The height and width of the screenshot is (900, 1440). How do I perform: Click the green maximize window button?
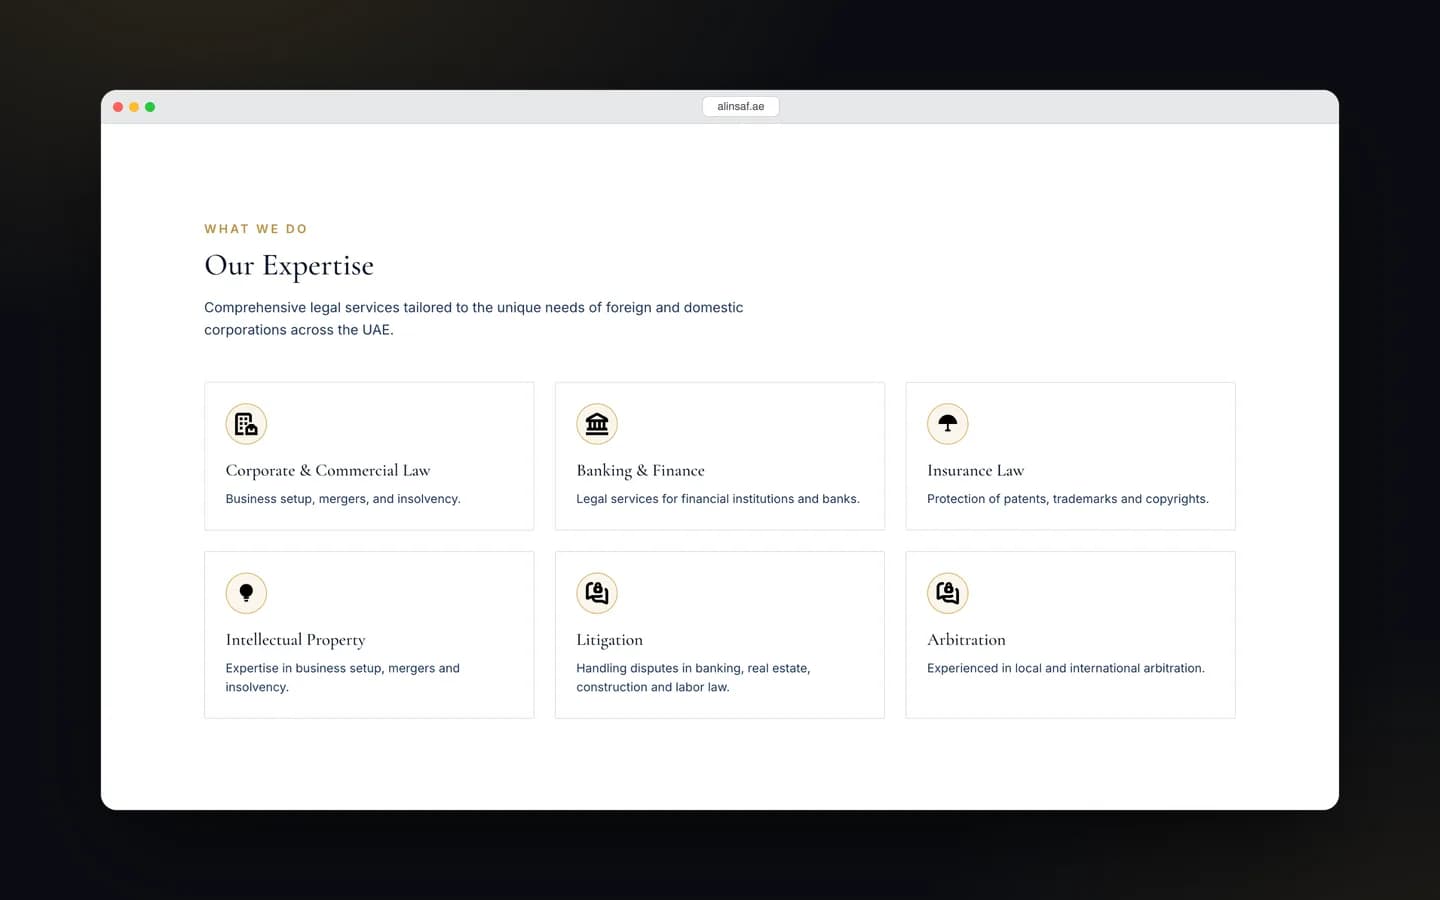coord(150,107)
